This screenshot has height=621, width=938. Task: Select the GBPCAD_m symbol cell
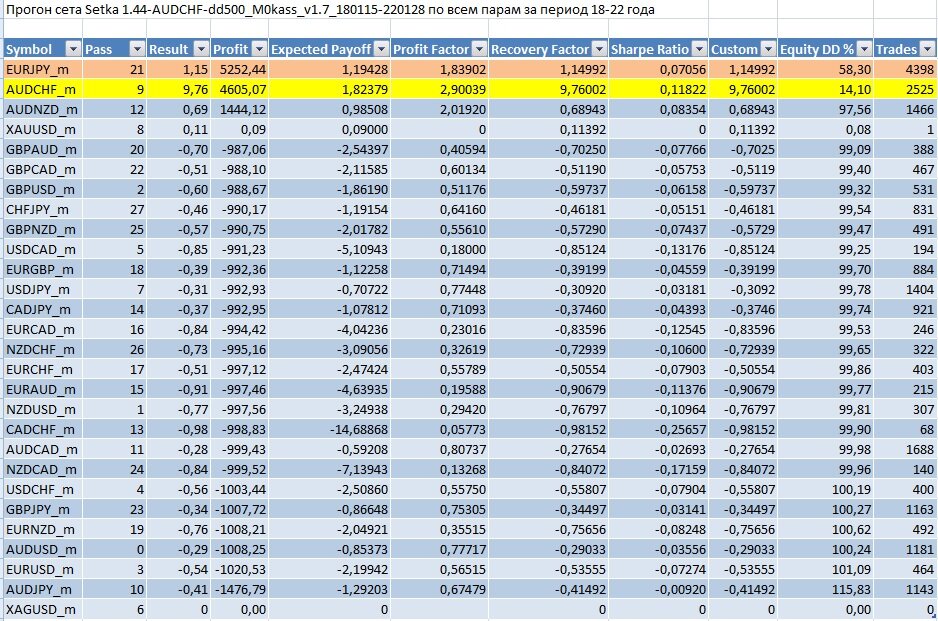(x=43, y=169)
